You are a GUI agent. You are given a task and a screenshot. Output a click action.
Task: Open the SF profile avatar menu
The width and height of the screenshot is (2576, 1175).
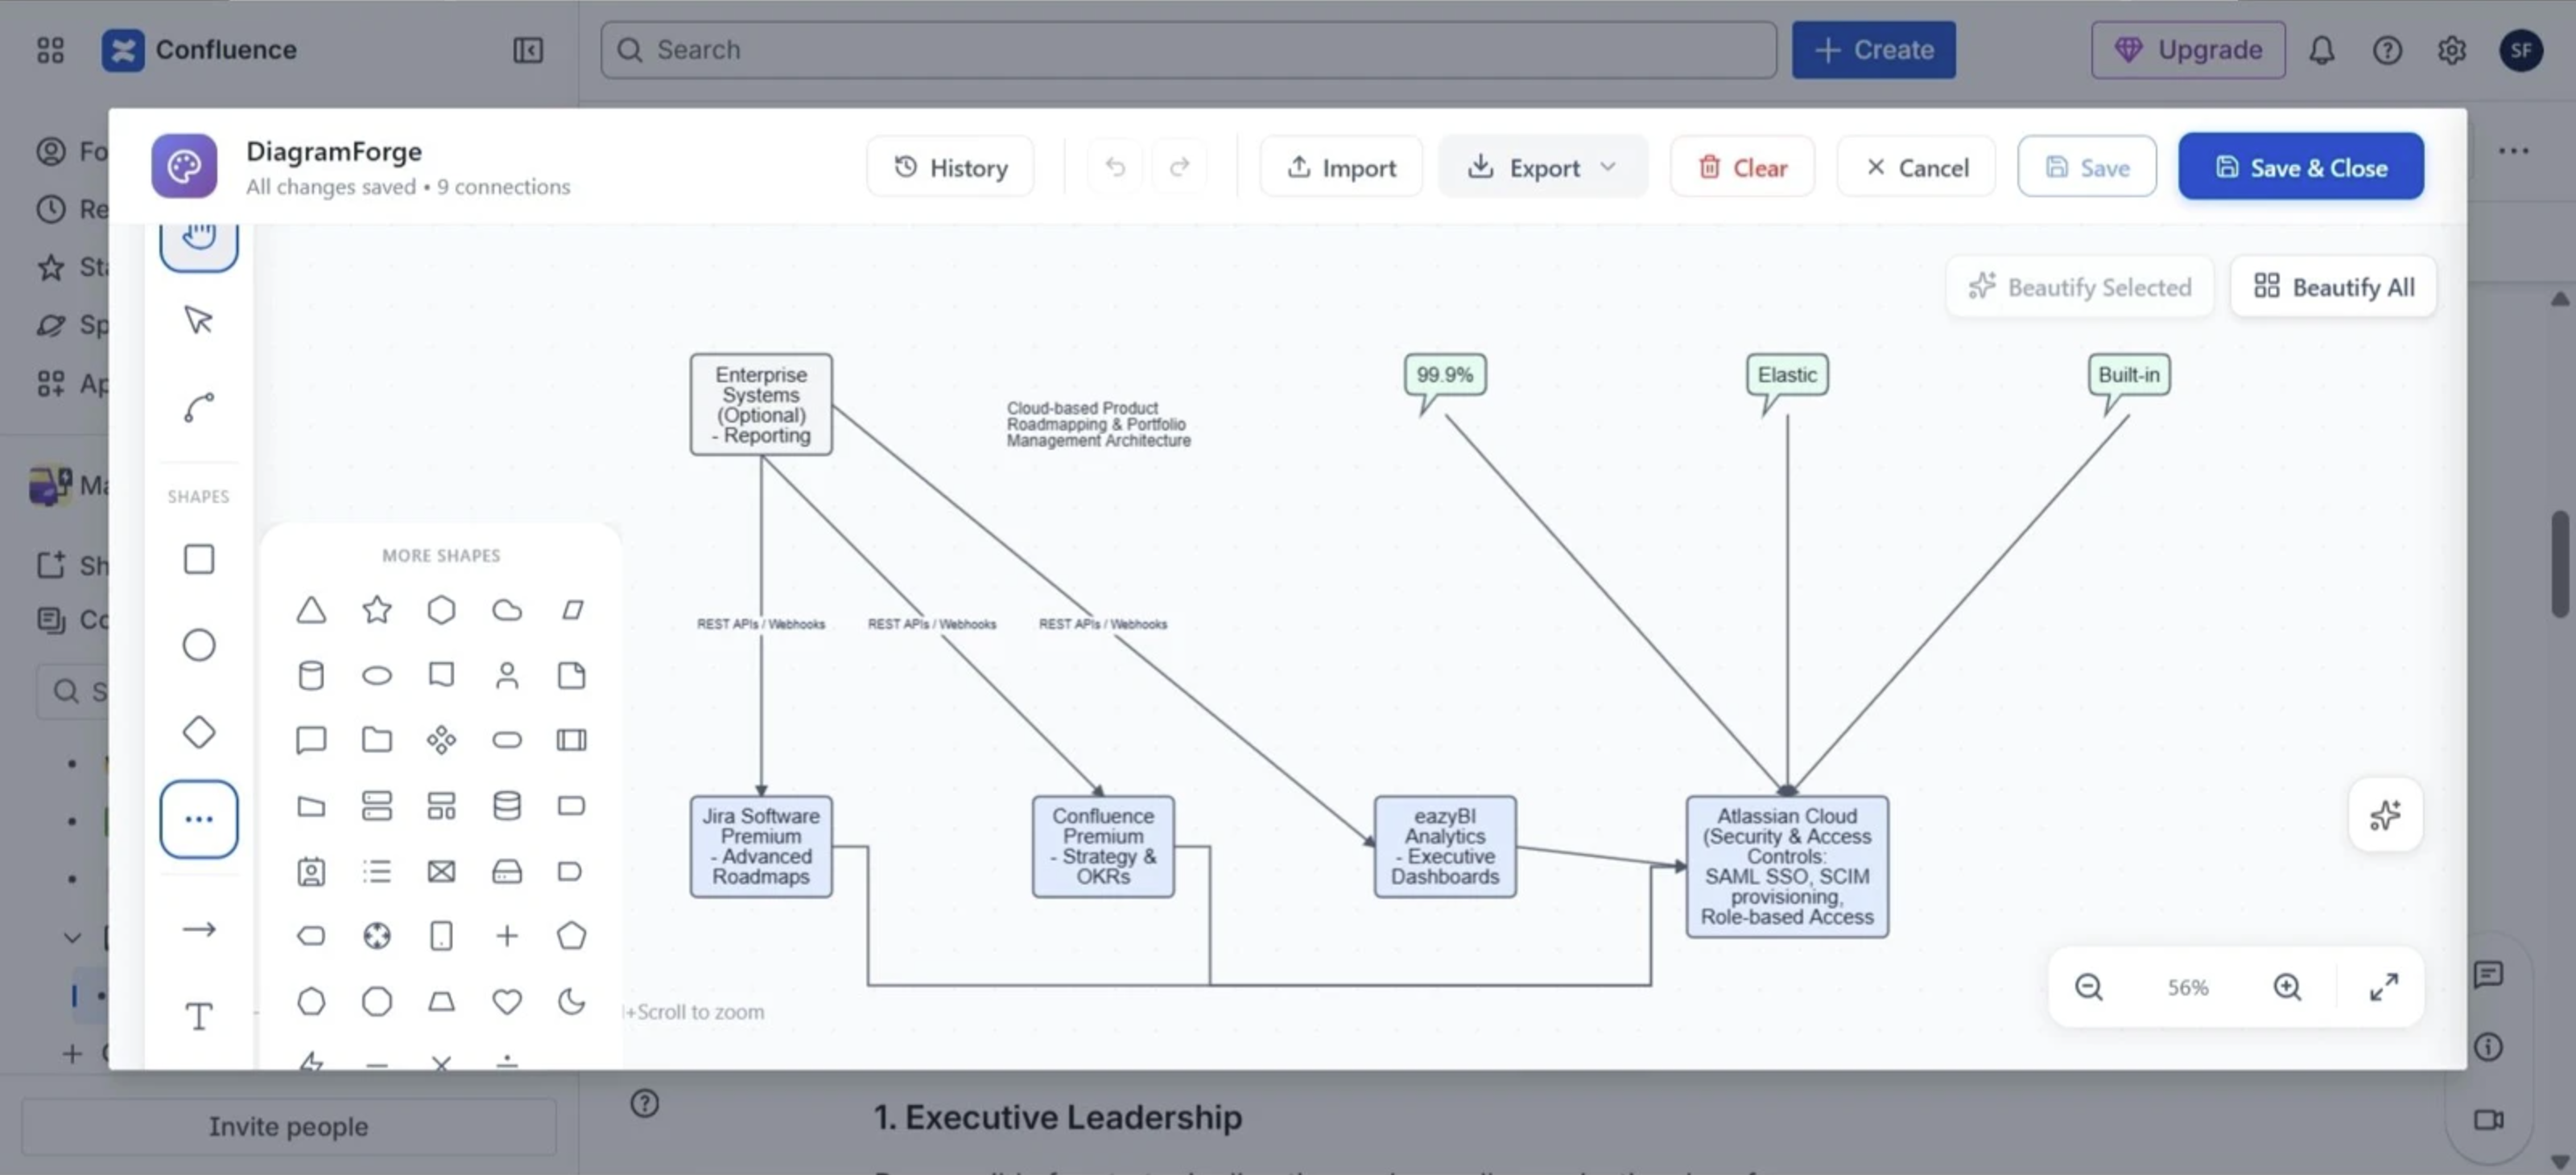(x=2521, y=50)
